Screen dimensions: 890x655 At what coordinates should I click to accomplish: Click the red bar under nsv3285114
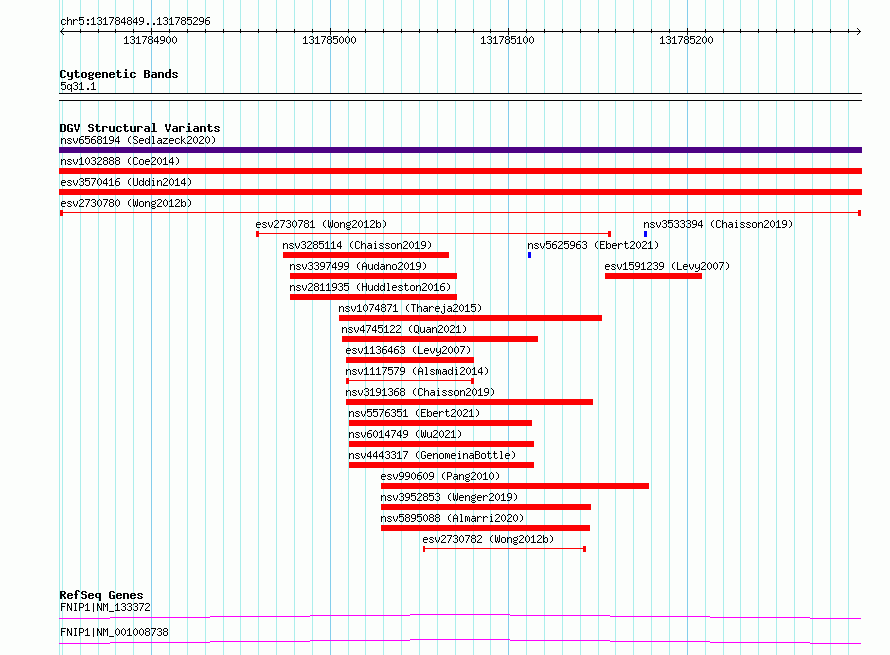pyautogui.click(x=366, y=255)
